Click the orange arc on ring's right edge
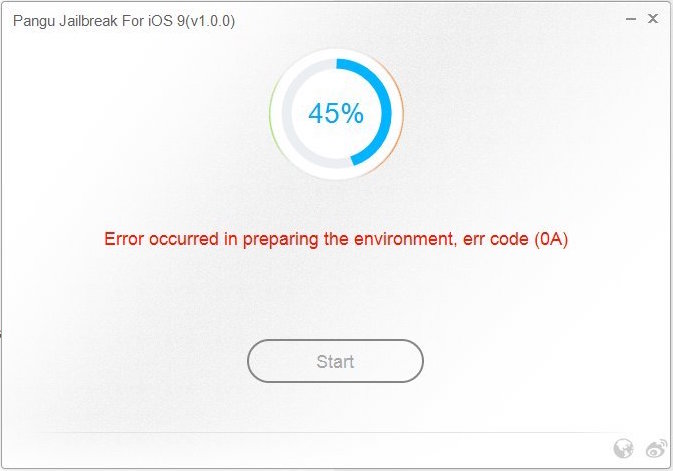673x471 pixels. click(x=401, y=114)
